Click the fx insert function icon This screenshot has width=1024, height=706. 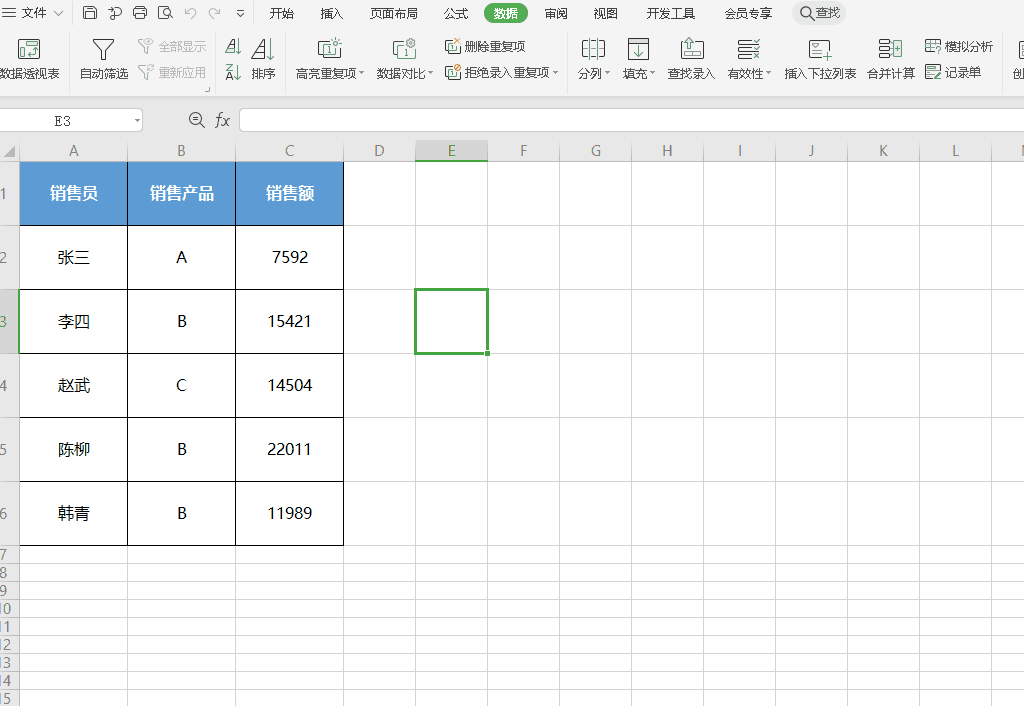pos(222,120)
